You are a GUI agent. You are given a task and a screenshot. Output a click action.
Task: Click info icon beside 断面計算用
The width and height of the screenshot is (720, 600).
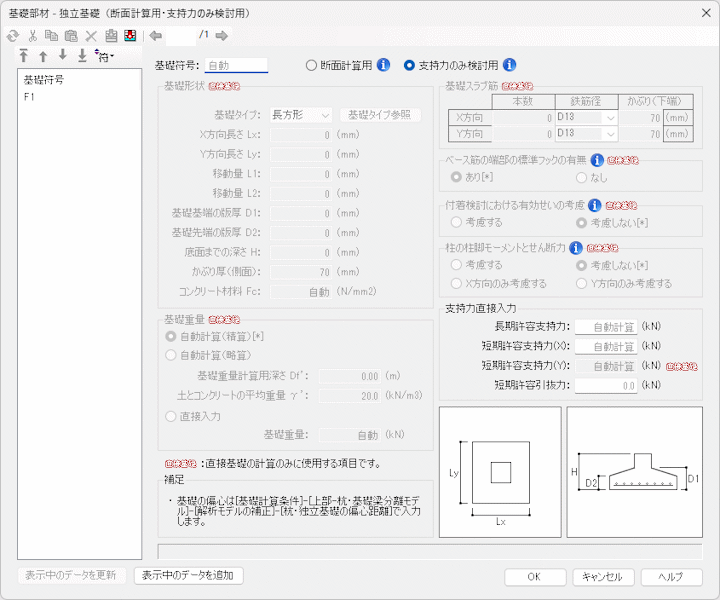point(383,65)
